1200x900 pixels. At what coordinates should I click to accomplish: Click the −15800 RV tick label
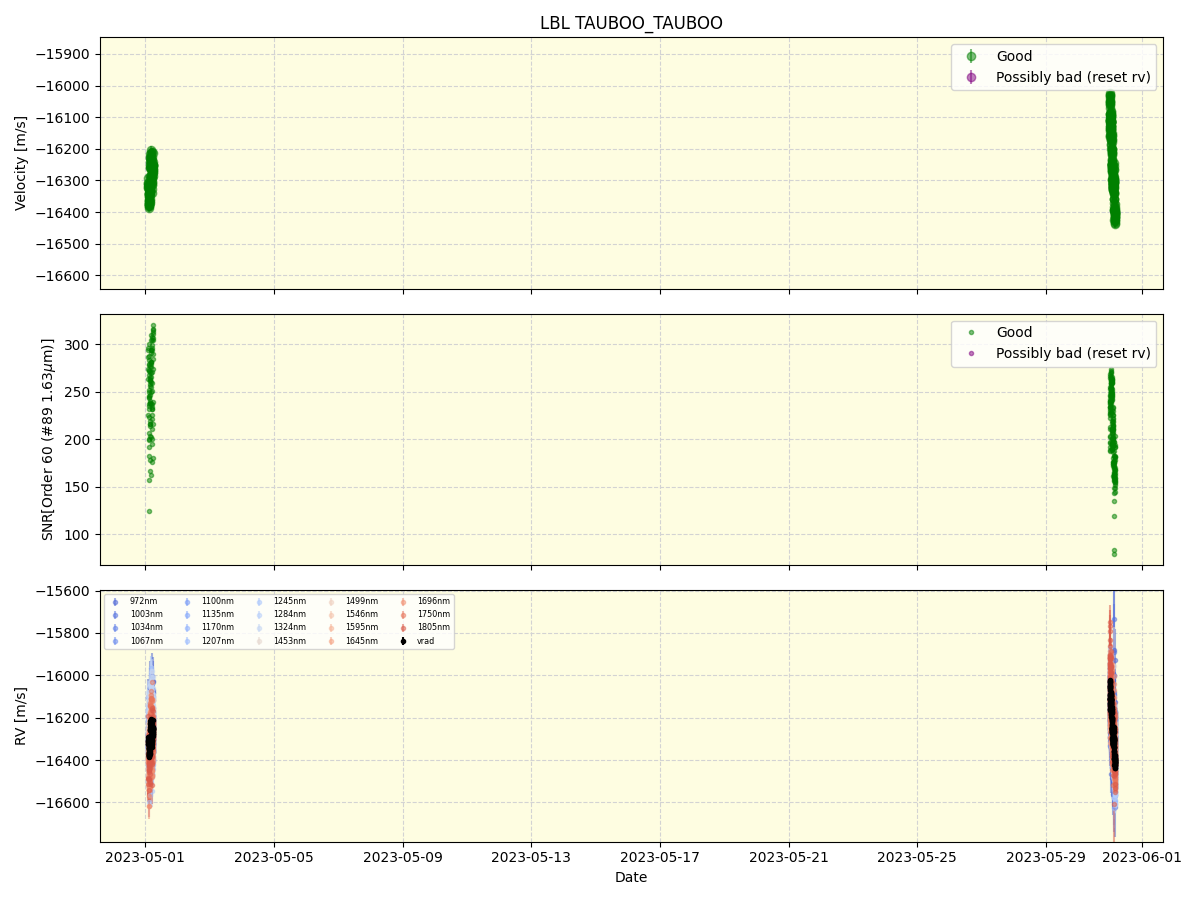pyautogui.click(x=64, y=633)
